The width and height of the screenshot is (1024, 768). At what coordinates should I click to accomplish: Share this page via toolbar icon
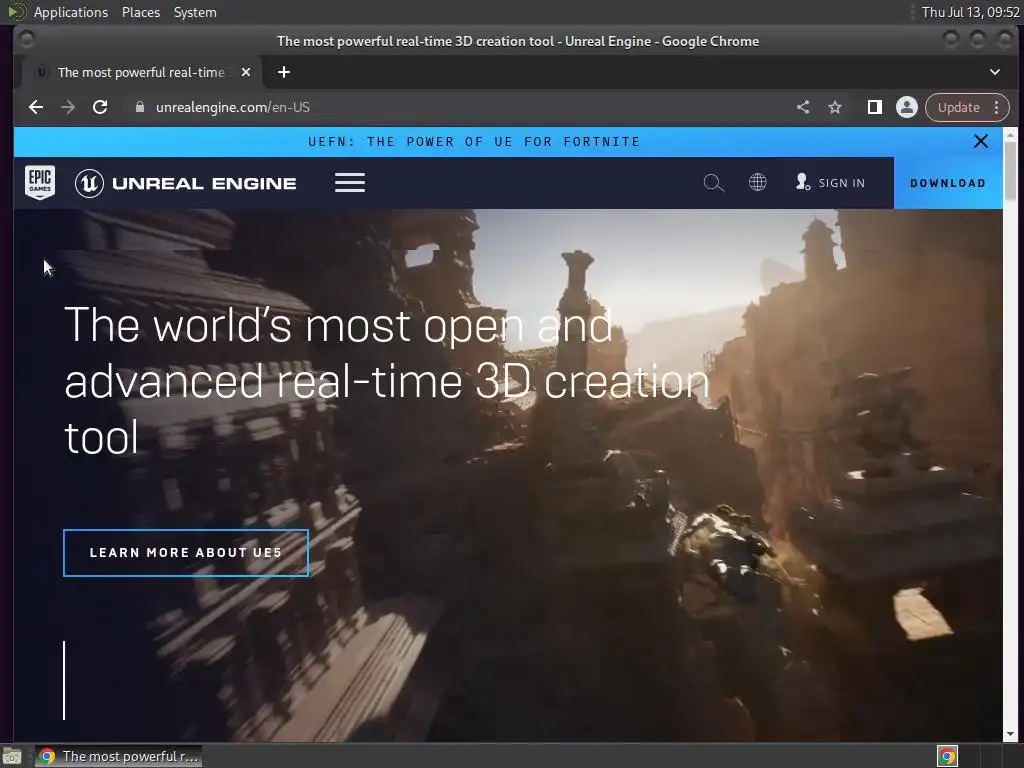(803, 107)
